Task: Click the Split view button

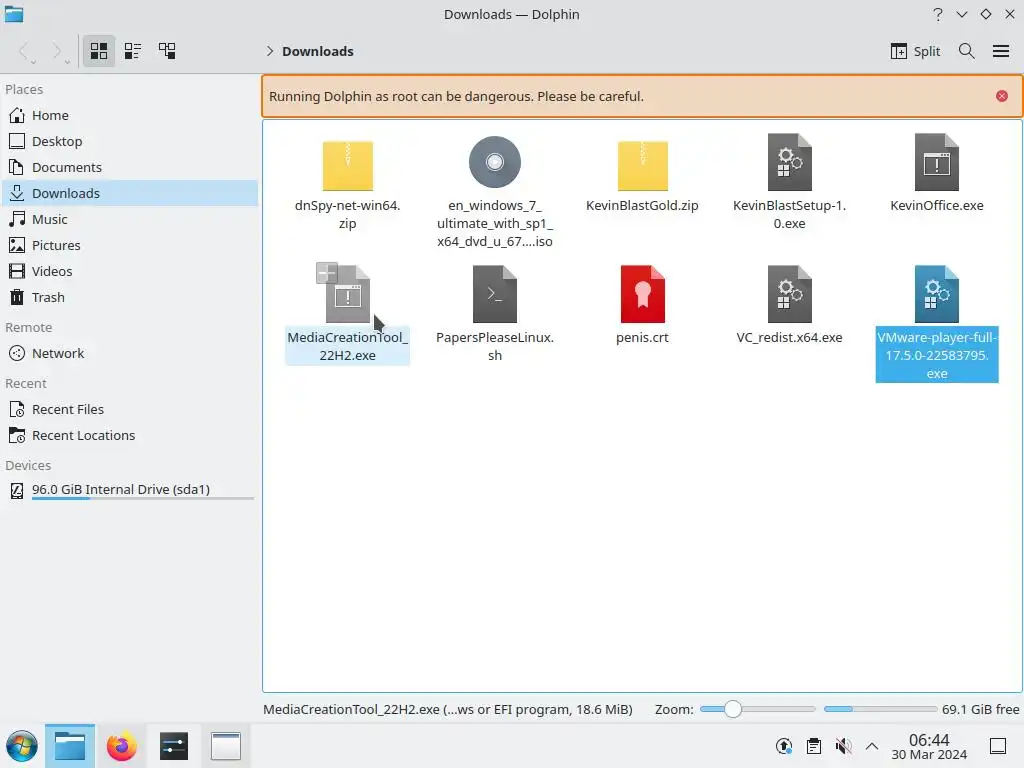Action: click(x=915, y=51)
